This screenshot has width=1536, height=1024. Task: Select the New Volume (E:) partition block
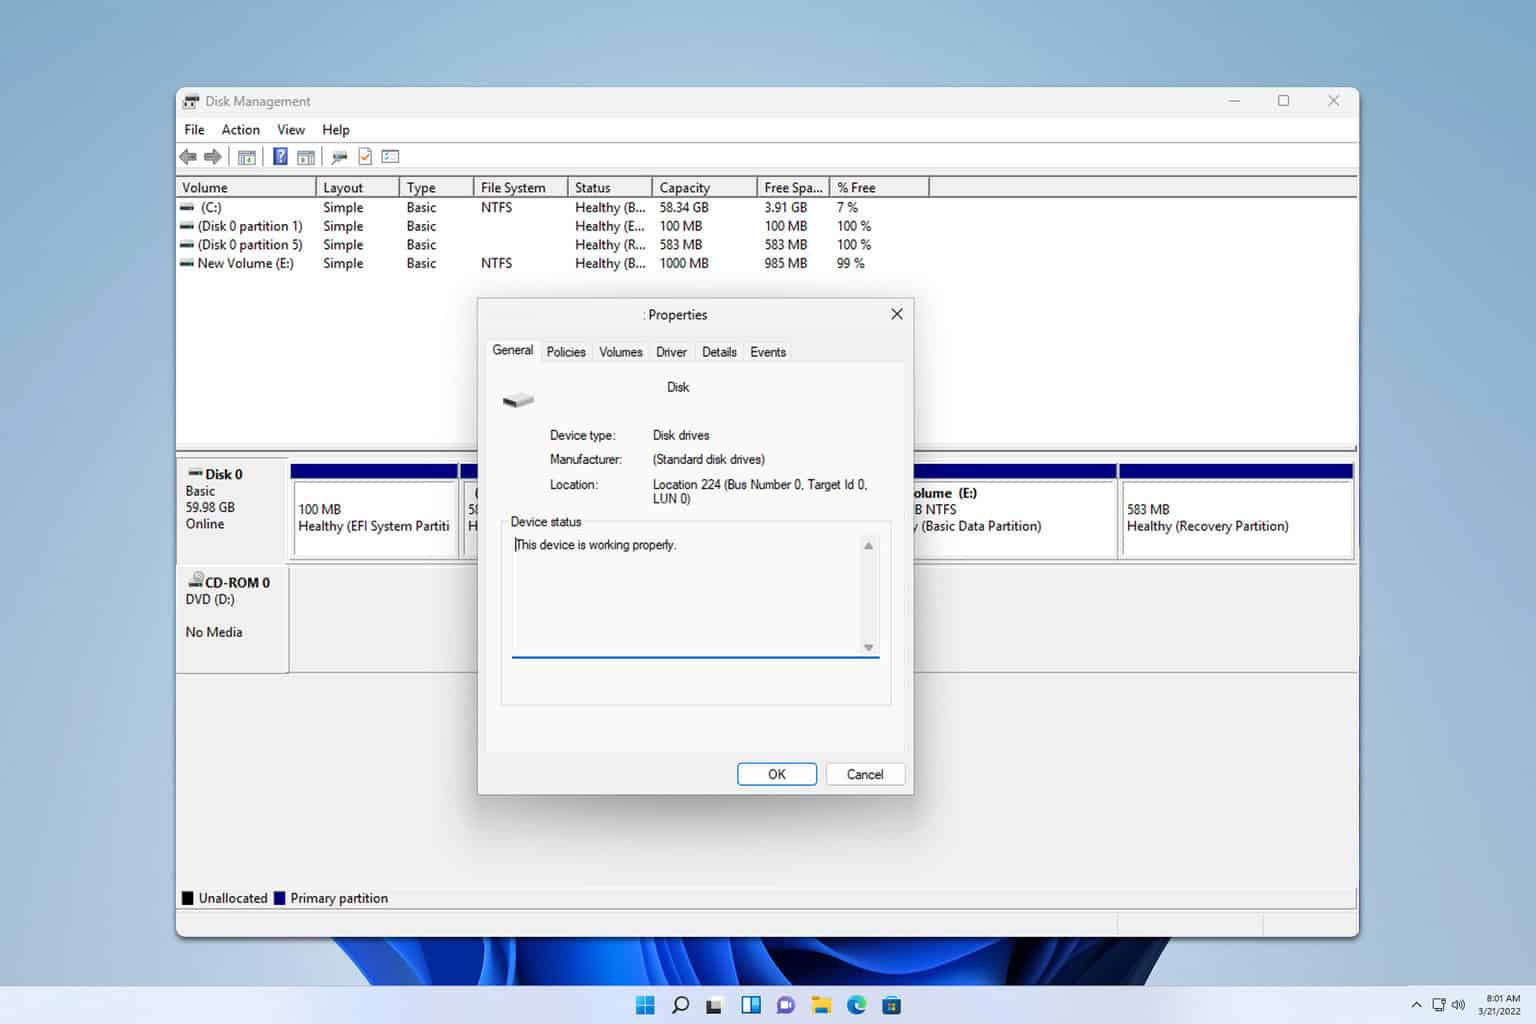click(x=1015, y=511)
